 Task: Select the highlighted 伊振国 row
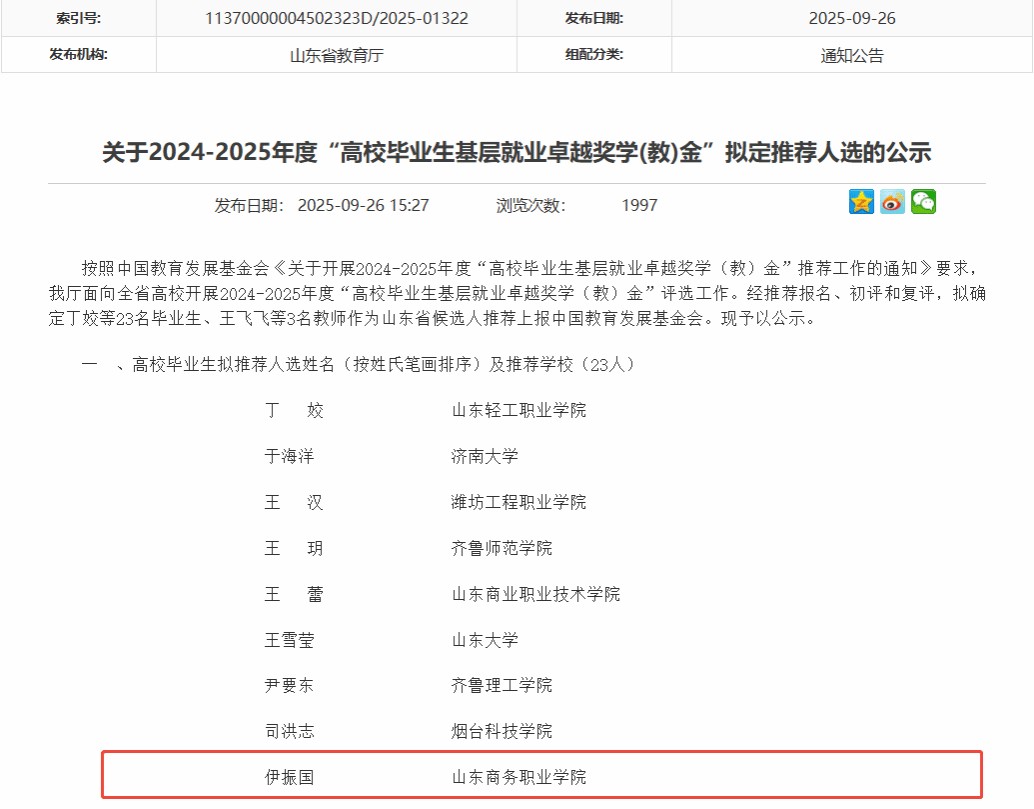[542, 776]
